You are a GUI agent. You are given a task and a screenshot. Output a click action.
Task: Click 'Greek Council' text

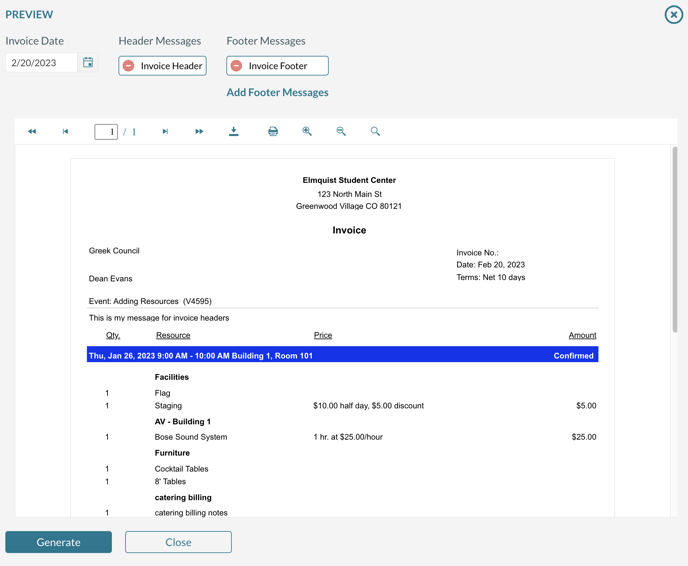[114, 251]
